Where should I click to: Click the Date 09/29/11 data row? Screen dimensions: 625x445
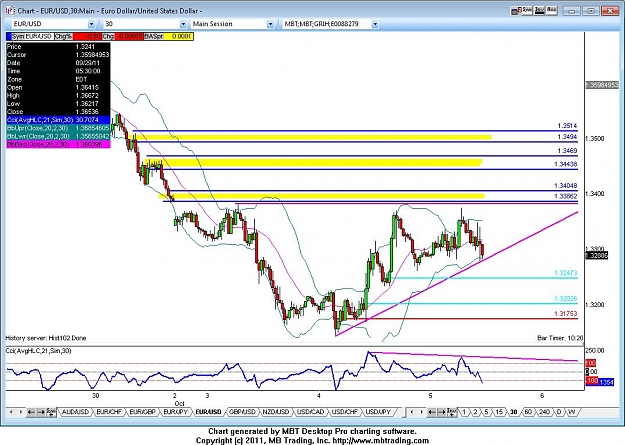58,63
